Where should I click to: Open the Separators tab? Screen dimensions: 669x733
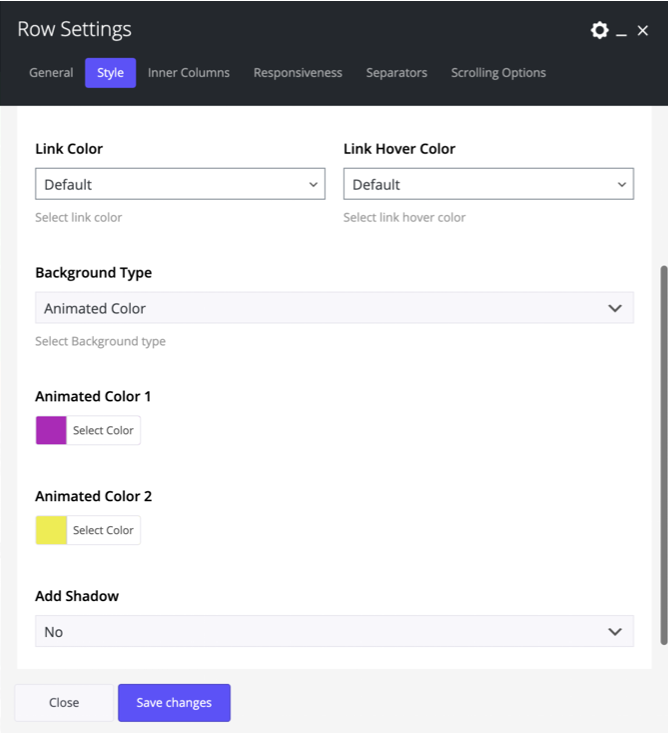click(x=396, y=73)
